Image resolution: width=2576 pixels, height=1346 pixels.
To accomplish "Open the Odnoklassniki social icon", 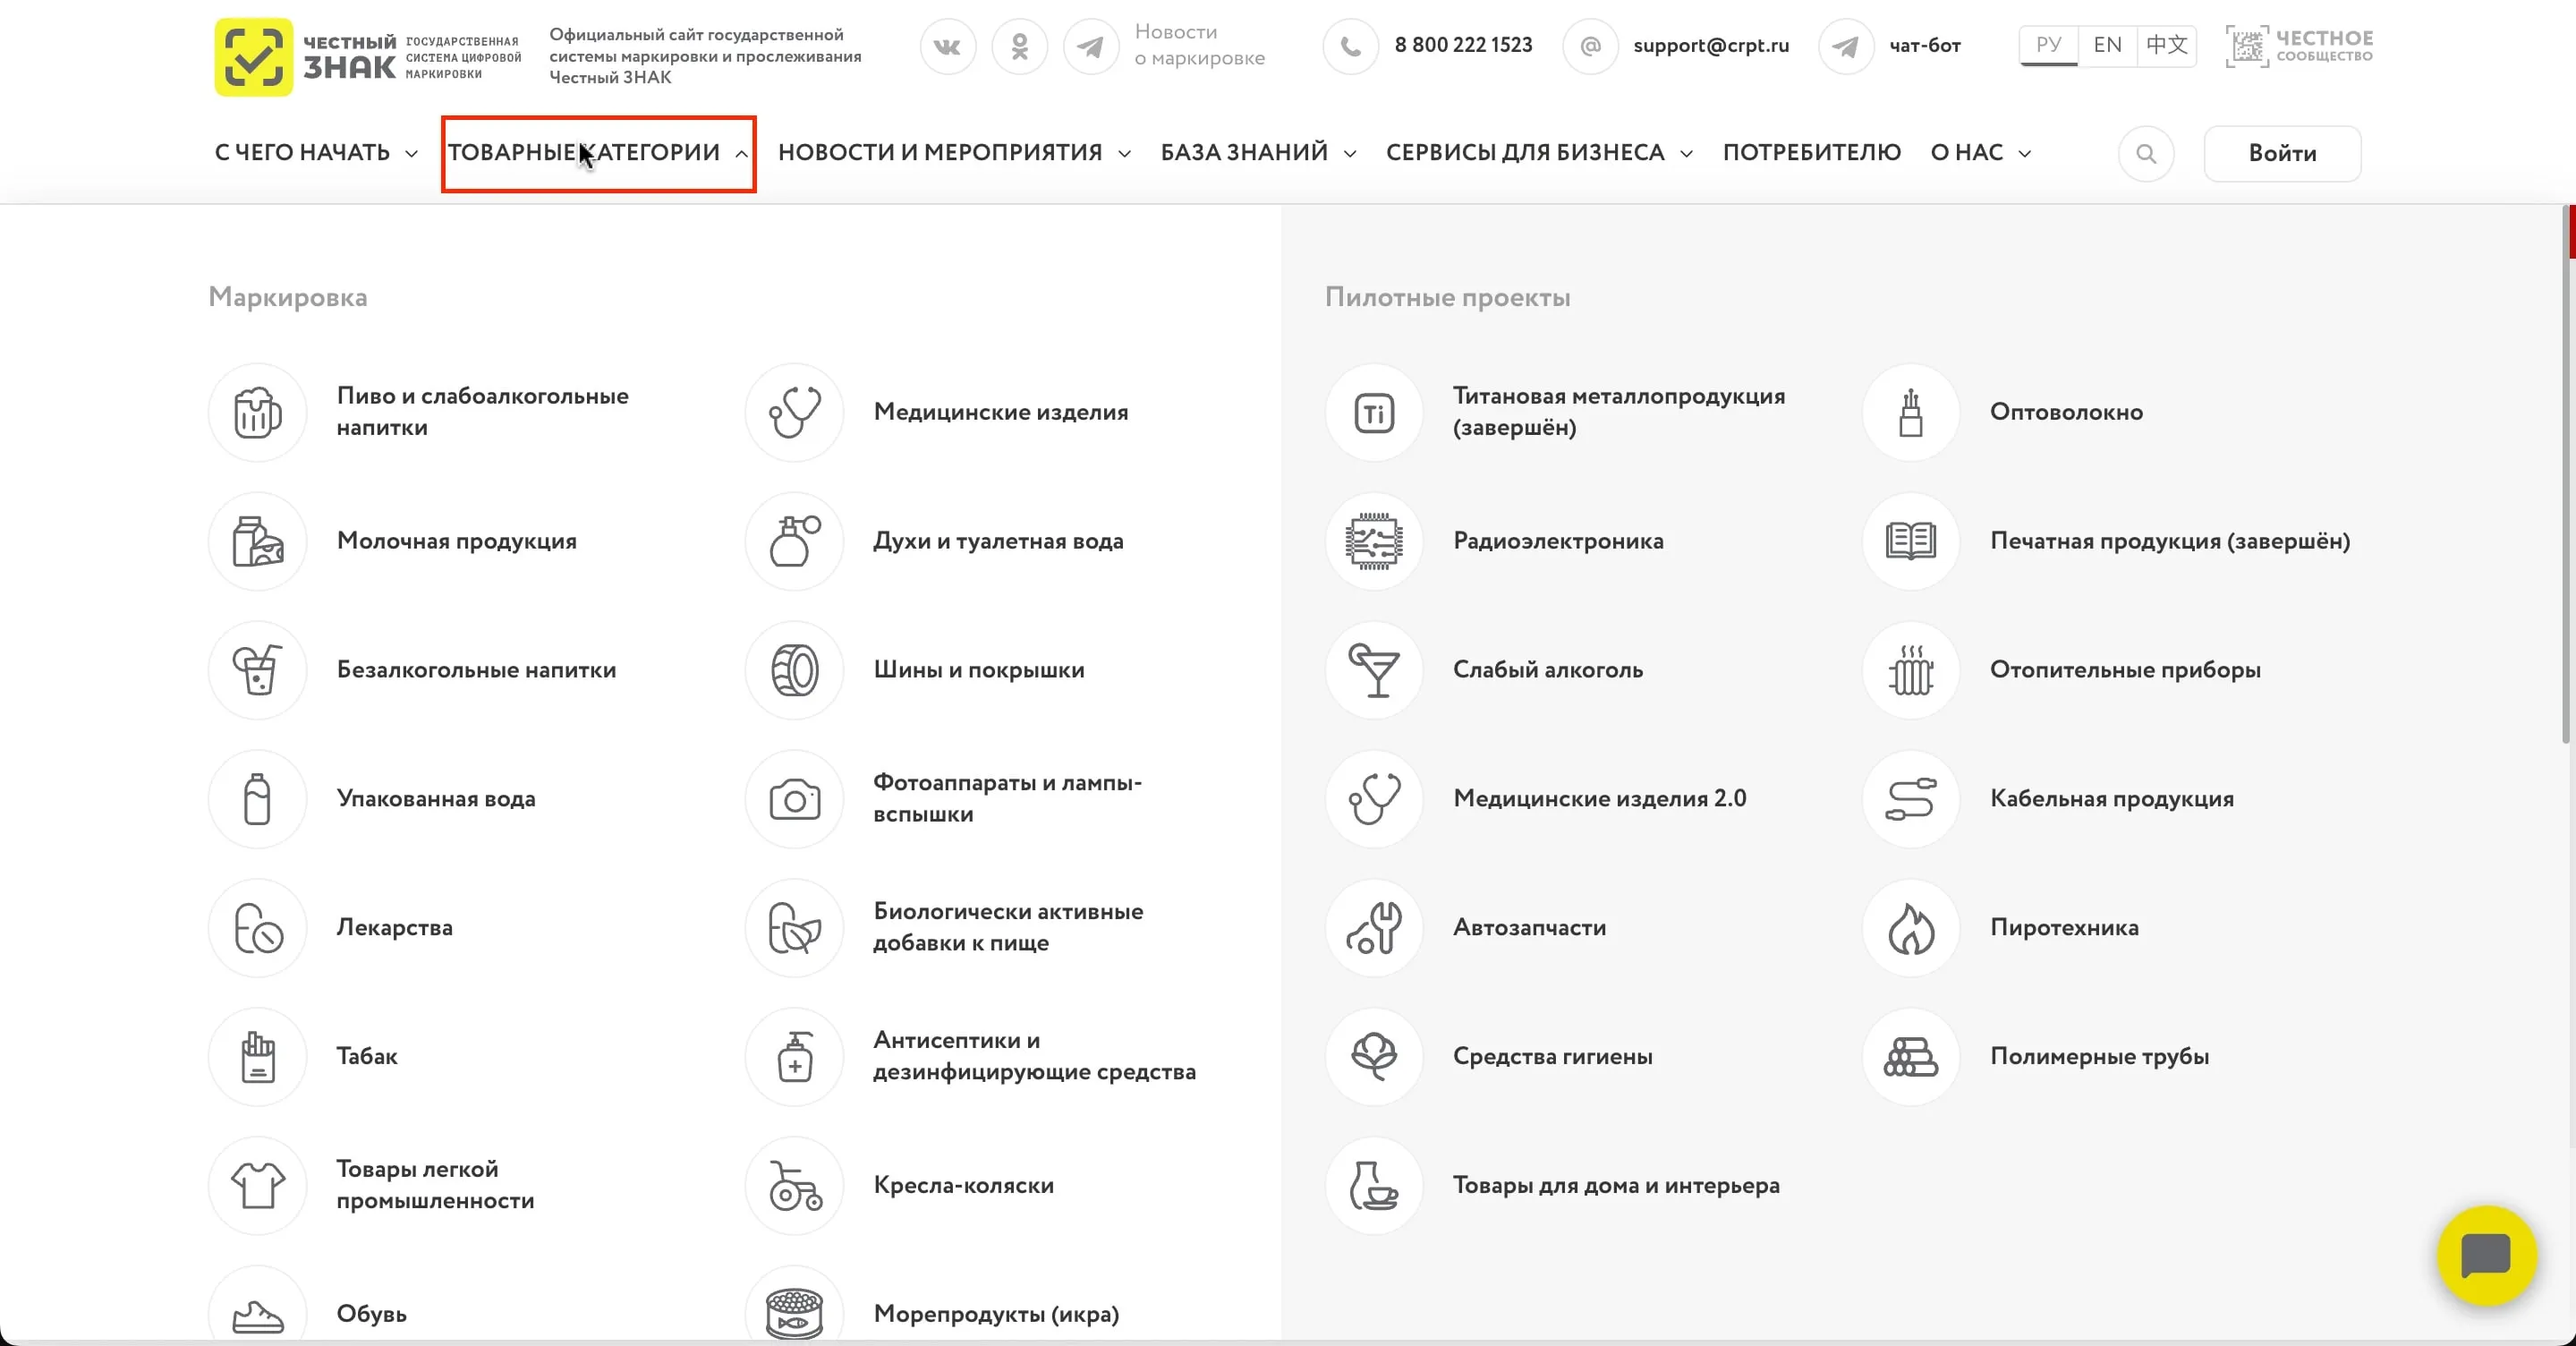I will coord(1019,46).
